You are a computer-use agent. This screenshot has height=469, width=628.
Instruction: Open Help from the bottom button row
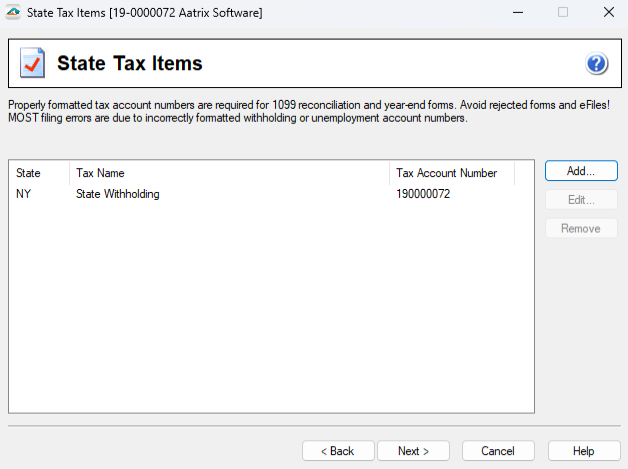click(584, 451)
